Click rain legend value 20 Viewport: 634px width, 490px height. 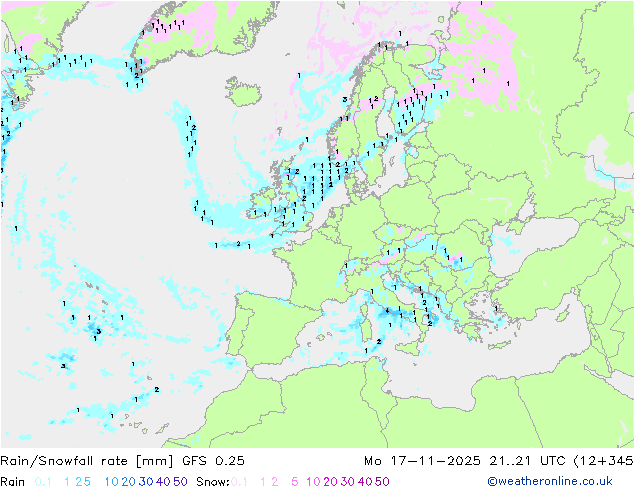pyautogui.click(x=129, y=482)
